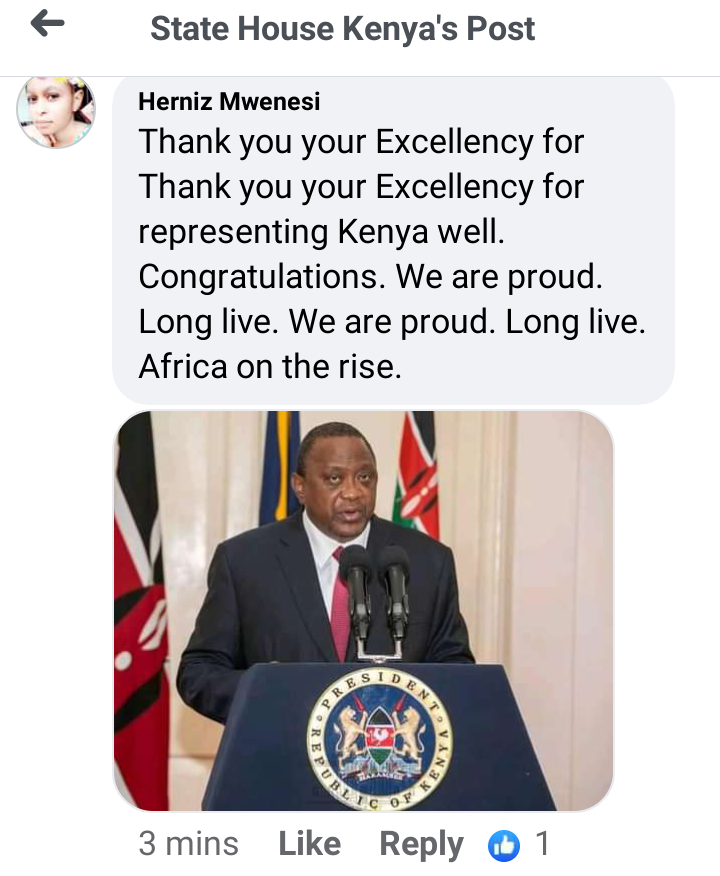Reply to Herniz Mwenesi's comment
The width and height of the screenshot is (720, 876).
[422, 844]
